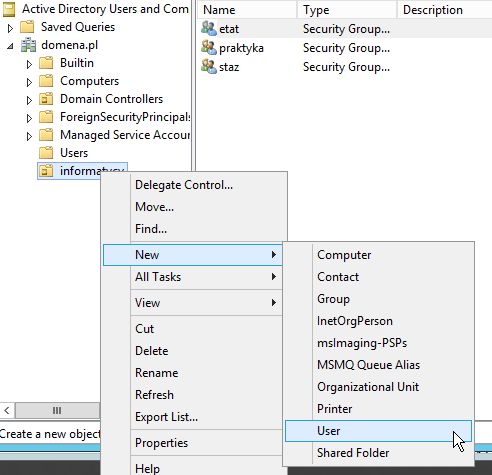Select the etat group name

(x=229, y=29)
